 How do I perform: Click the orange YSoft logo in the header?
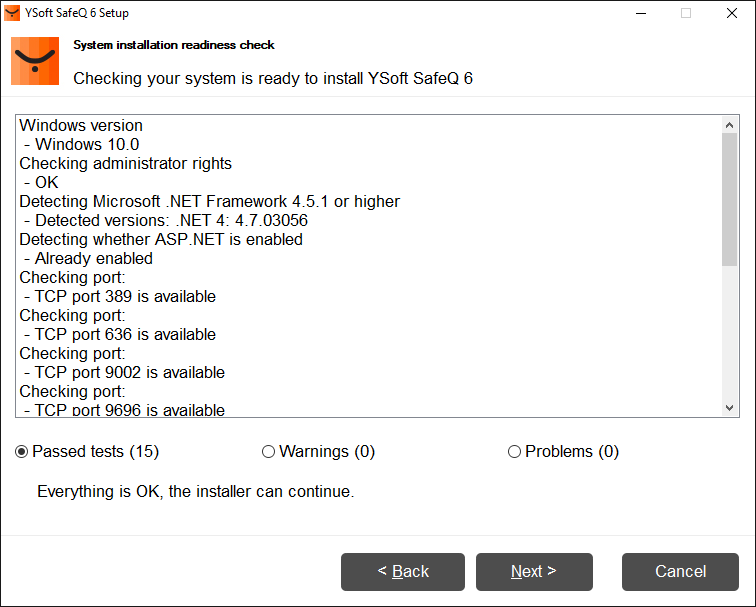pyautogui.click(x=35, y=61)
